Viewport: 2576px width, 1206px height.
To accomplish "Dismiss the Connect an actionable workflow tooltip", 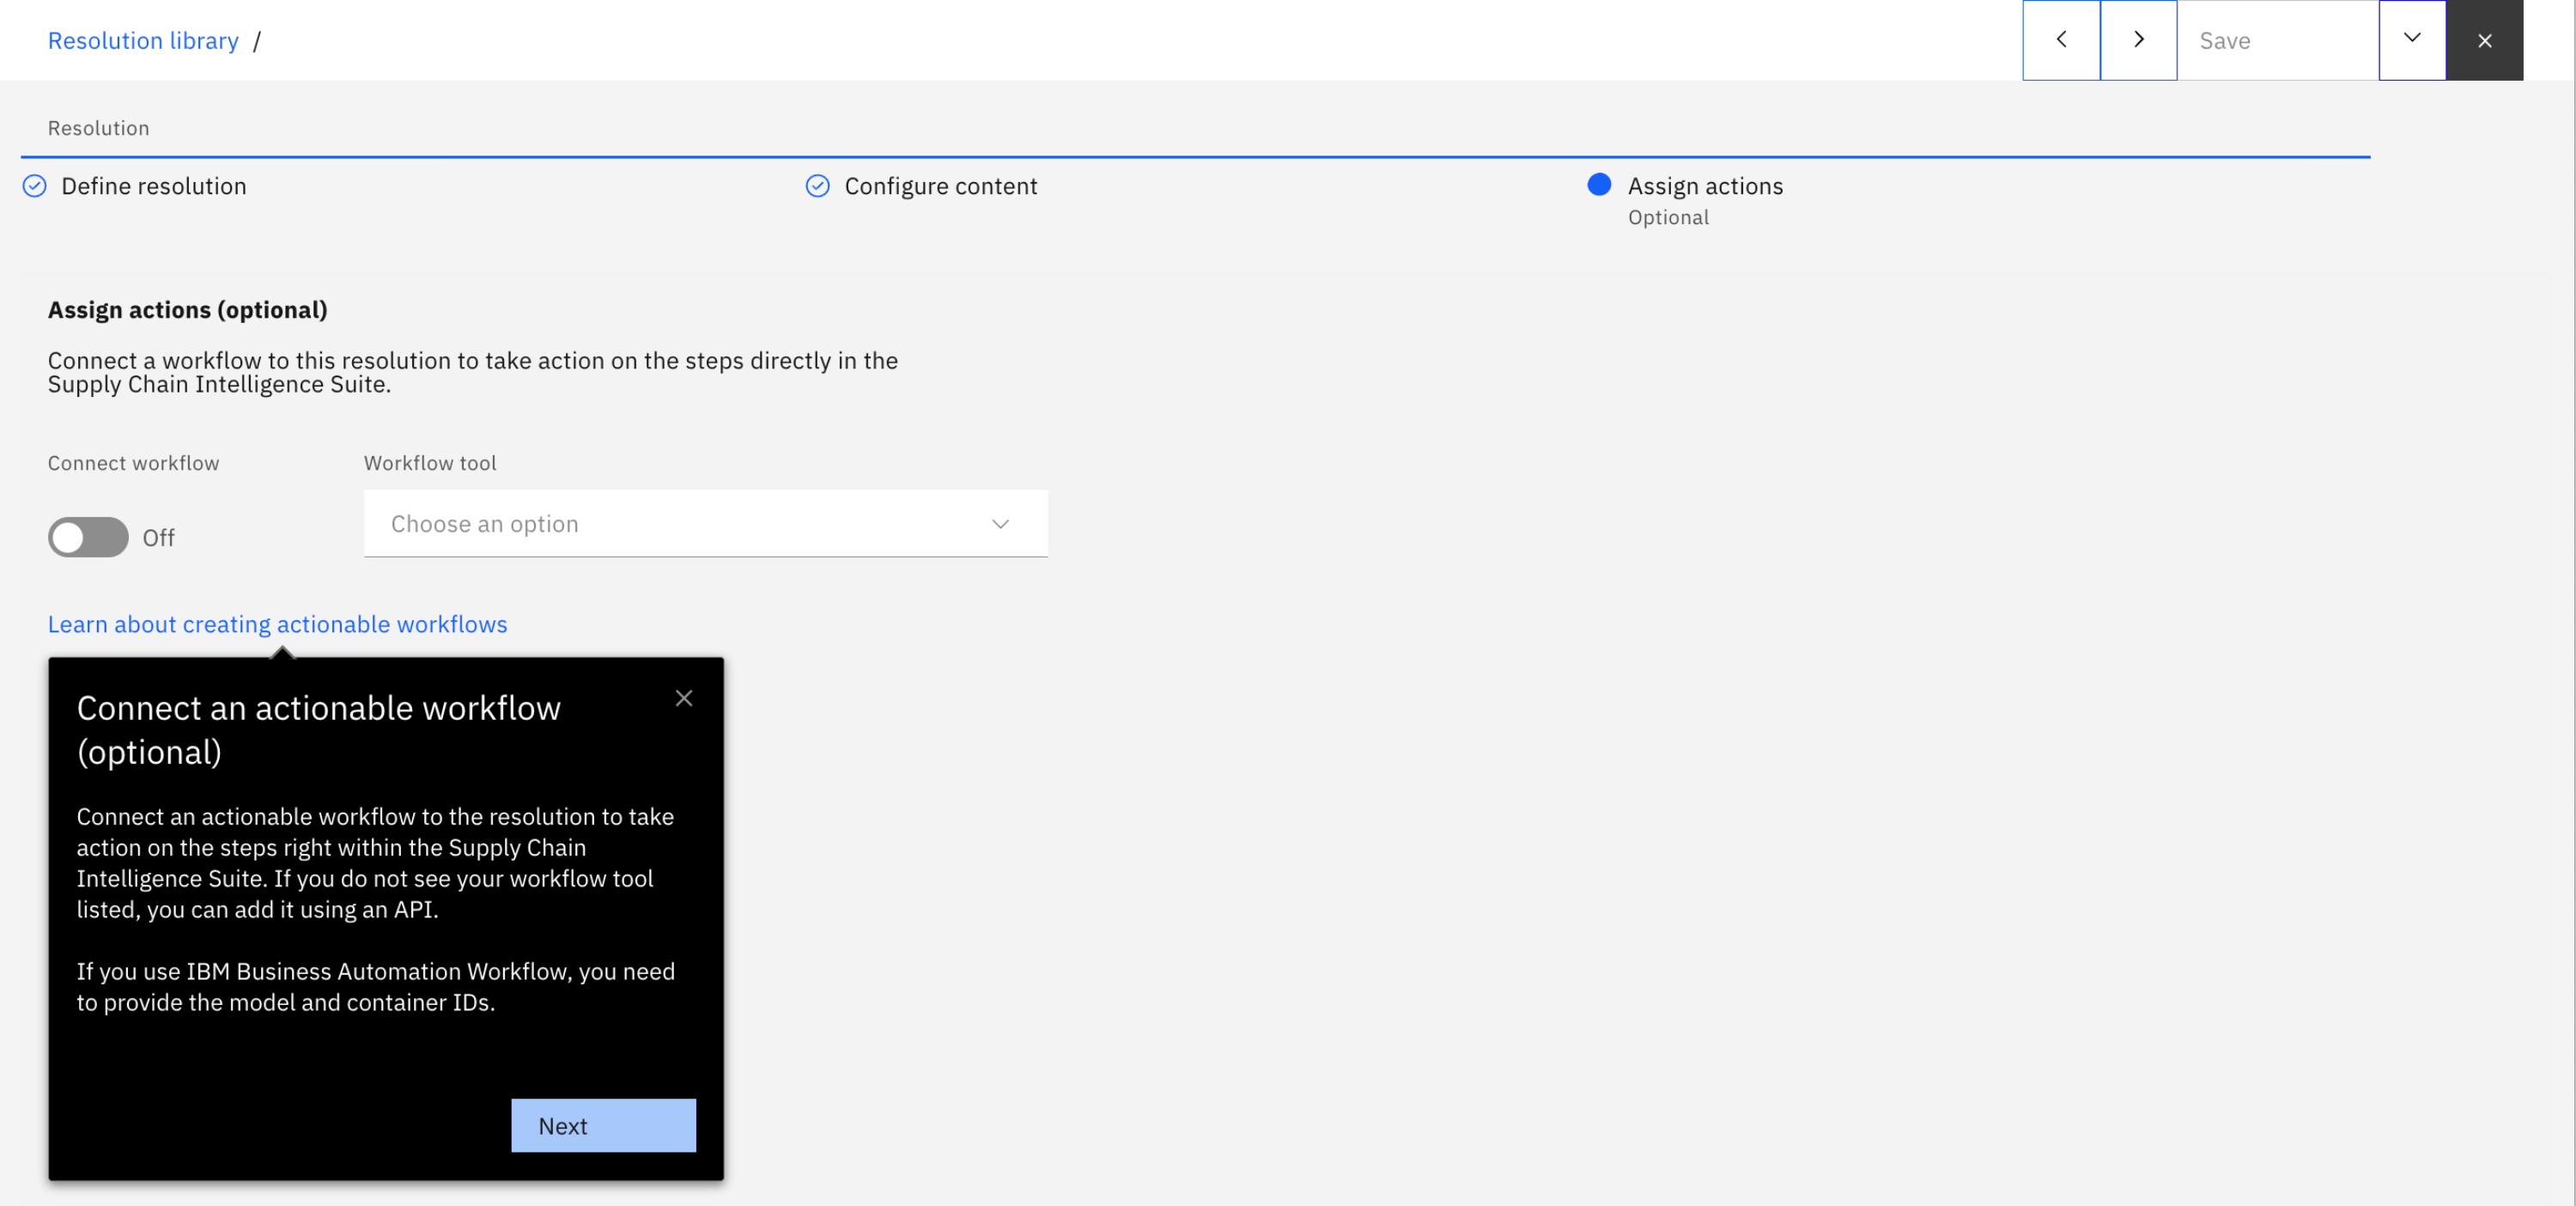I will point(683,698).
